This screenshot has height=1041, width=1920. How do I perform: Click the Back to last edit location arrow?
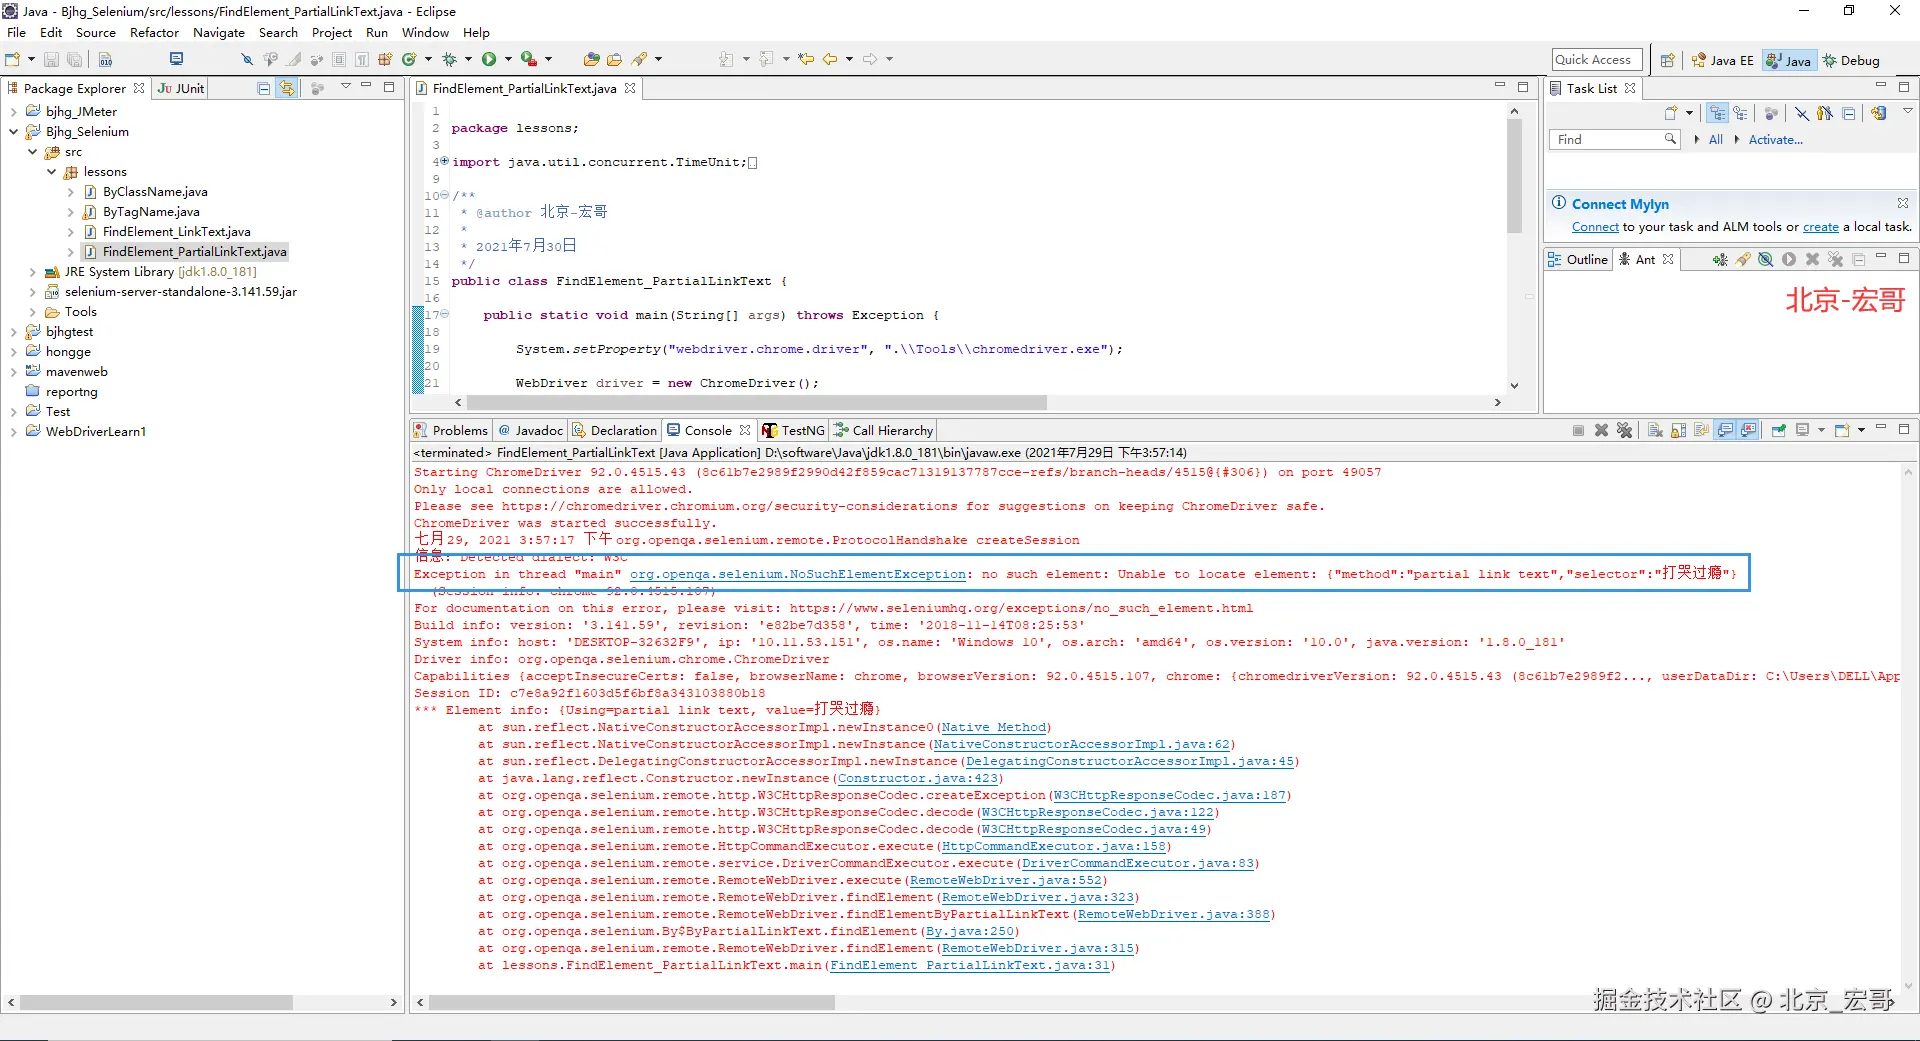pyautogui.click(x=806, y=59)
